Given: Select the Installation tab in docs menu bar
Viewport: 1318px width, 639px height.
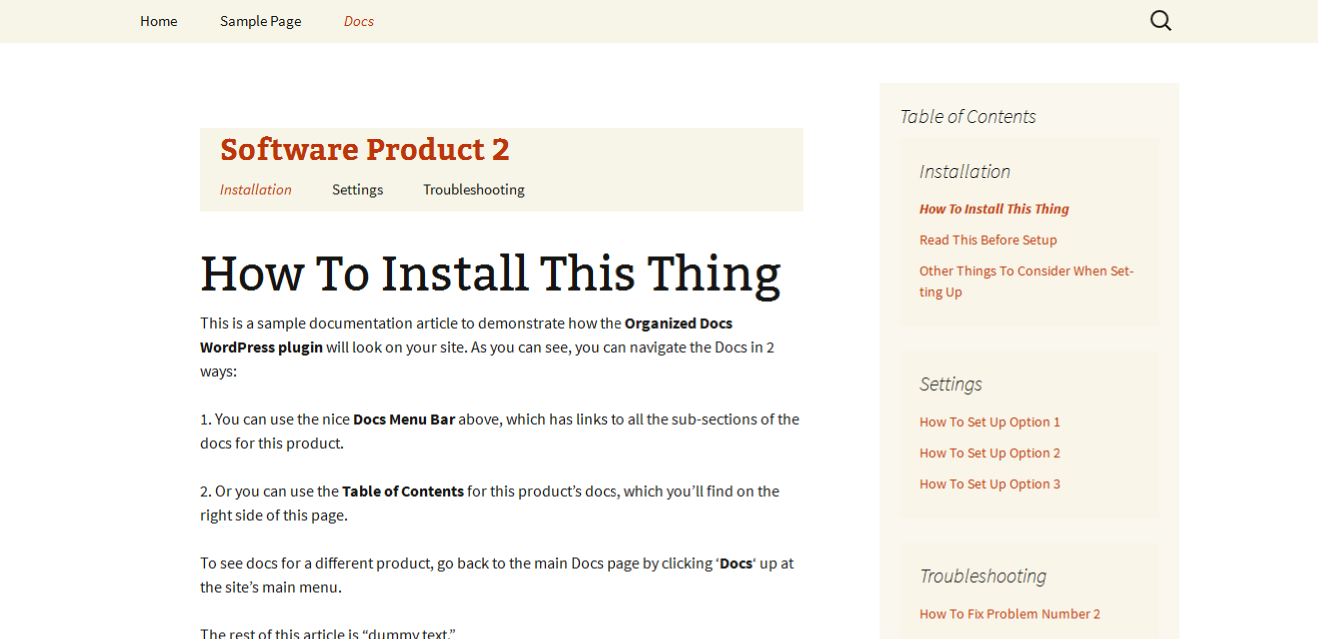Looking at the screenshot, I should 256,189.
